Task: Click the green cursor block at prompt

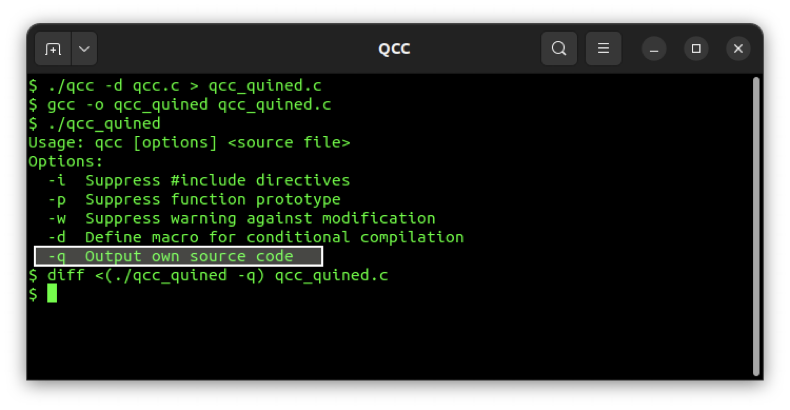Action: tap(52, 293)
